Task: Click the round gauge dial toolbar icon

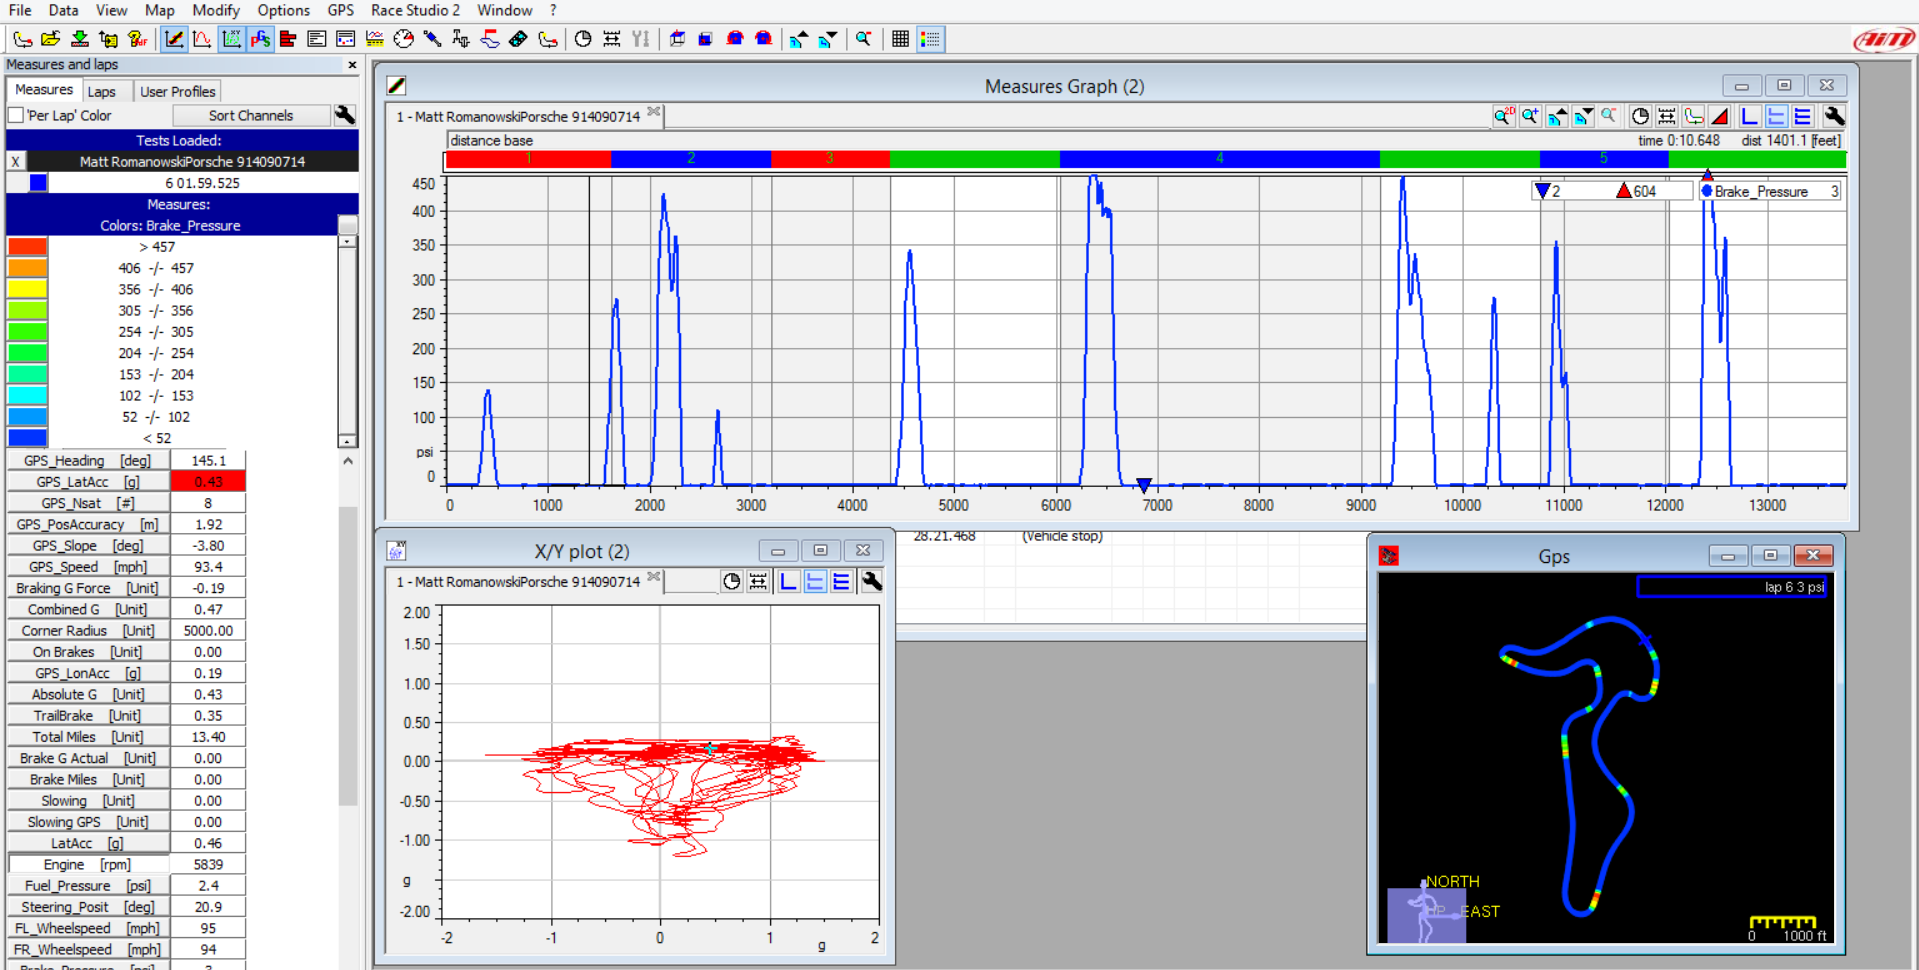Action: coord(403,39)
